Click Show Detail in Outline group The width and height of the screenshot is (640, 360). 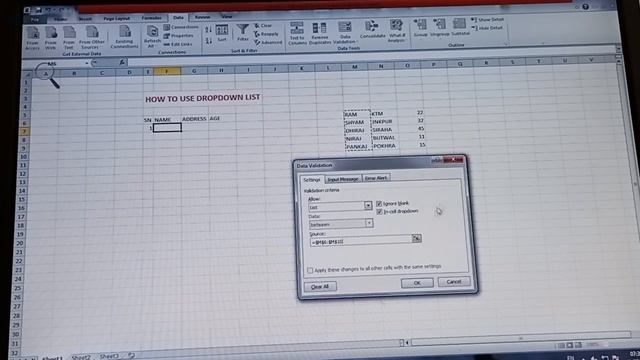tap(488, 20)
